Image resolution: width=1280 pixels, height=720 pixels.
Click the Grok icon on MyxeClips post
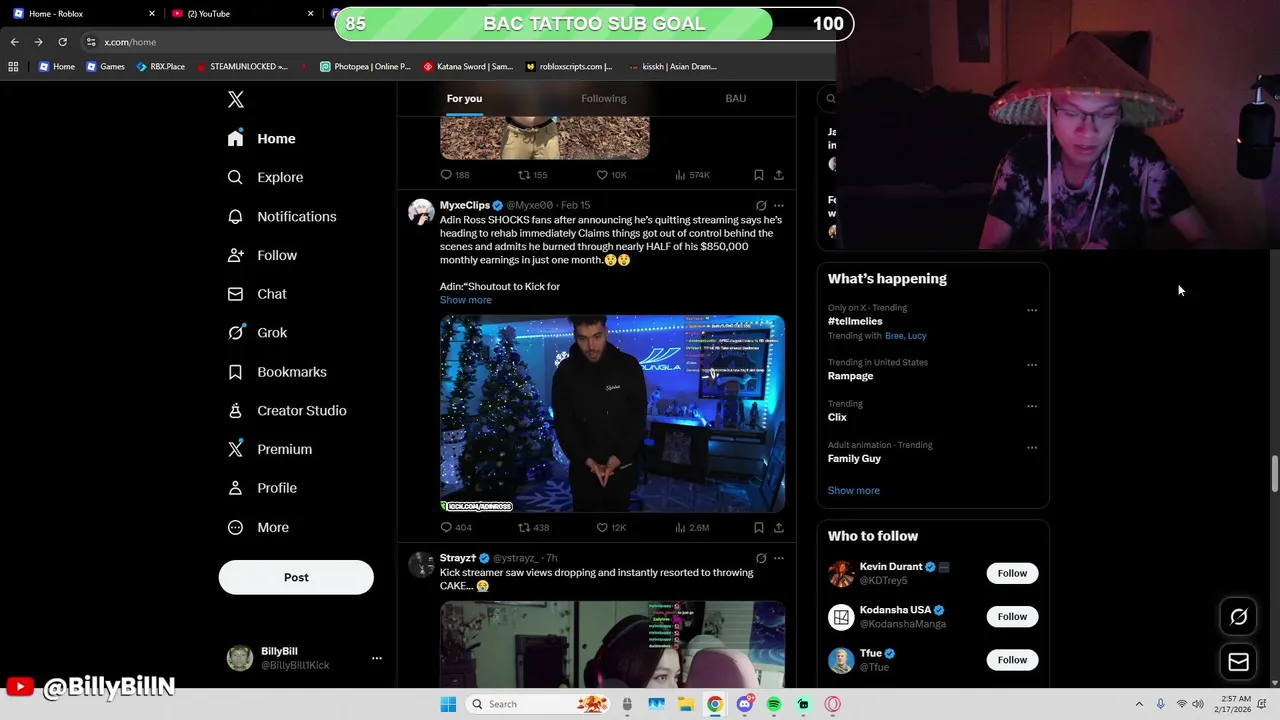(x=761, y=206)
